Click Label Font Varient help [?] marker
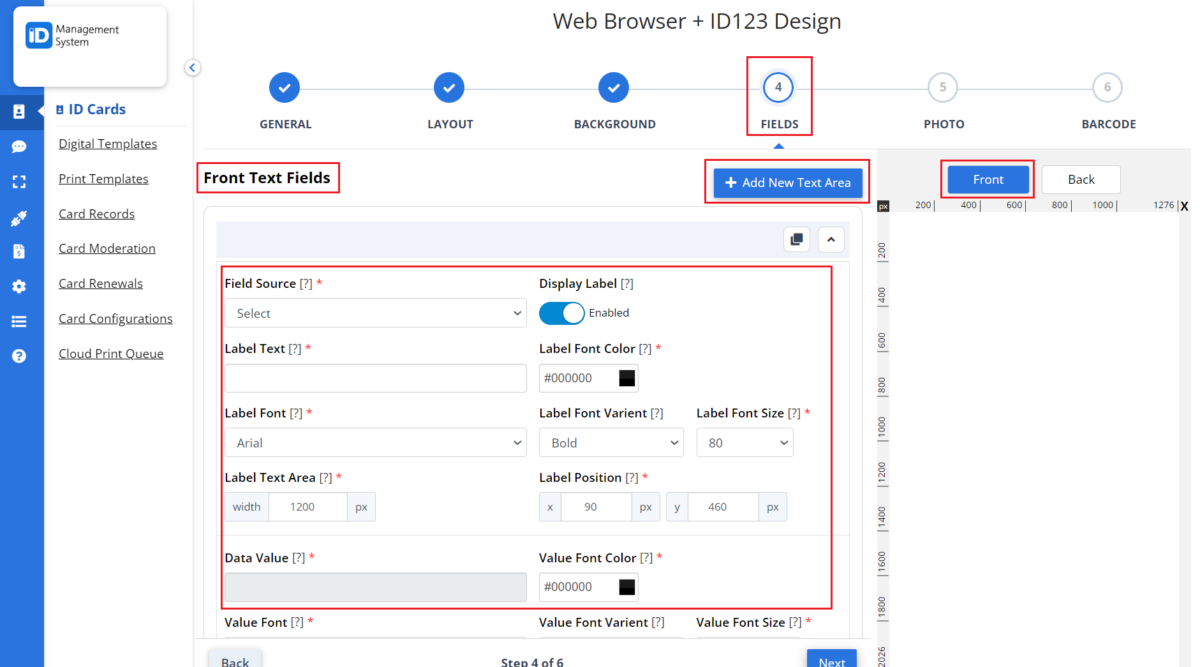 (x=657, y=413)
